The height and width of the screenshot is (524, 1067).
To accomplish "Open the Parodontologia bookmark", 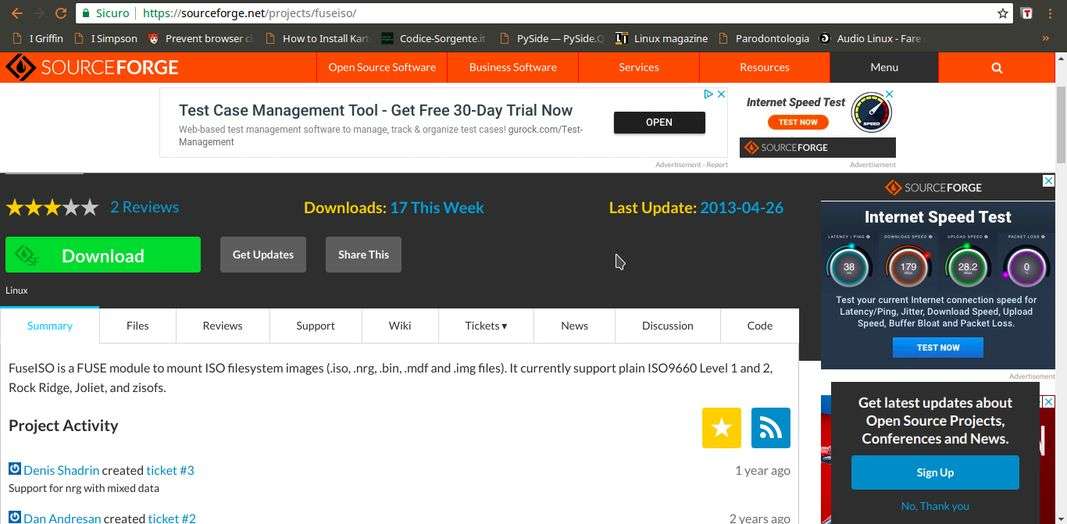I will click(x=764, y=39).
